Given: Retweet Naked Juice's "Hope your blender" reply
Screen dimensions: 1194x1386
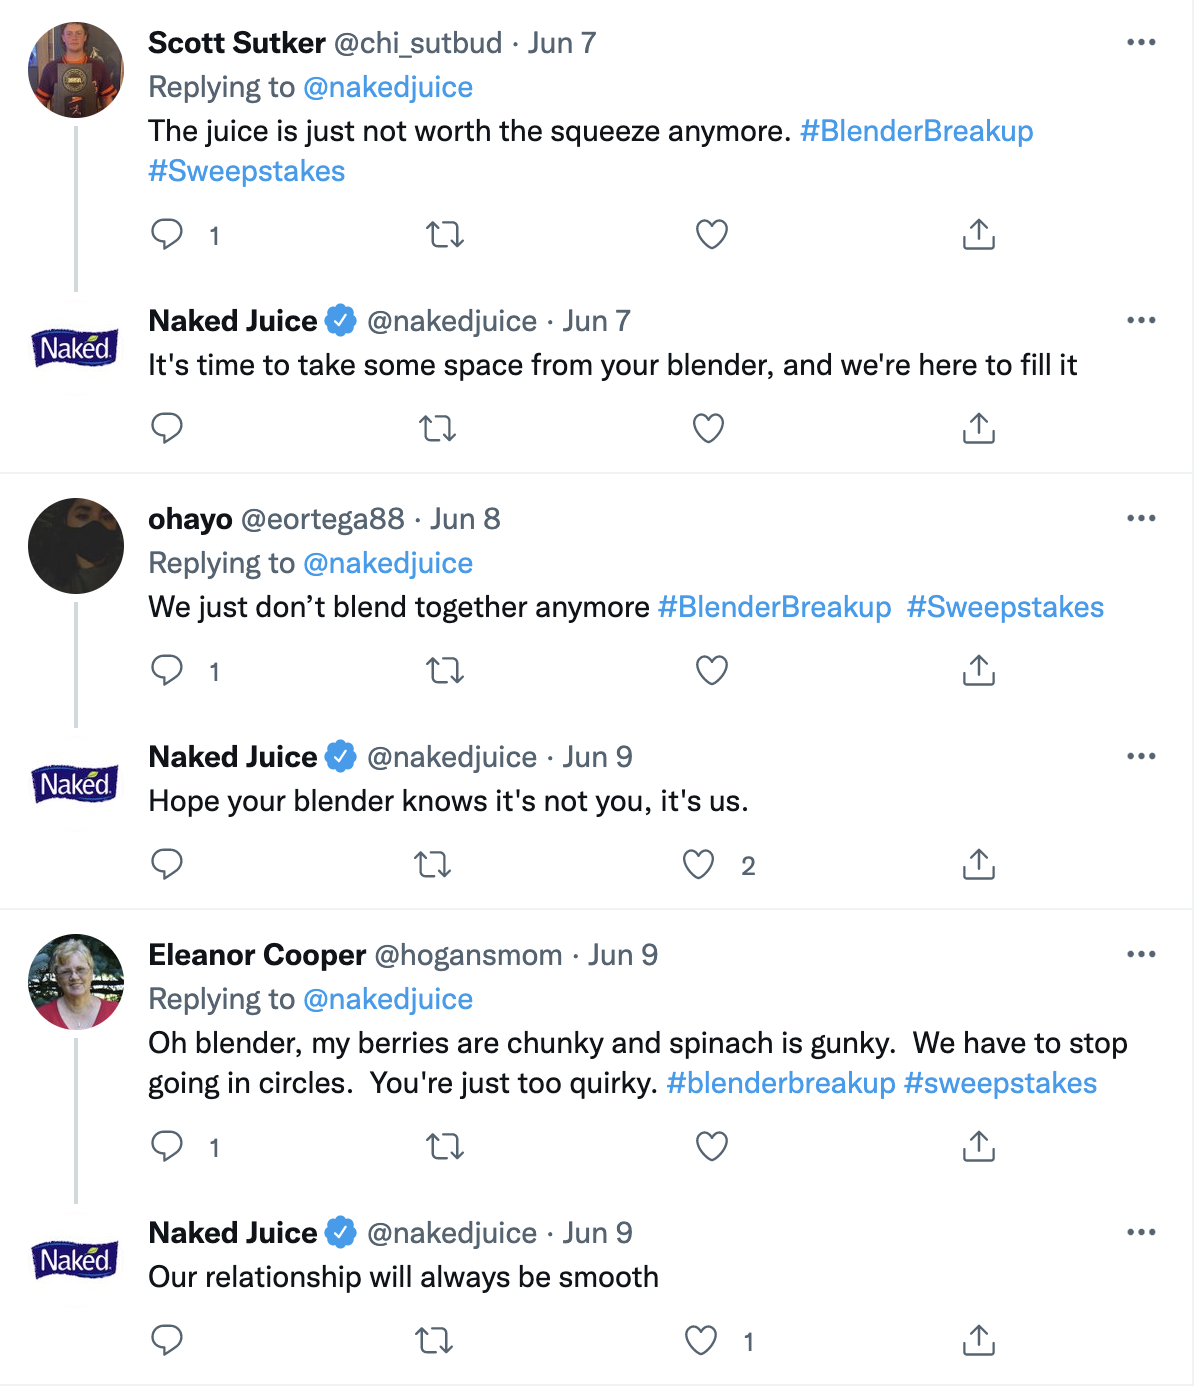Looking at the screenshot, I should click(433, 864).
